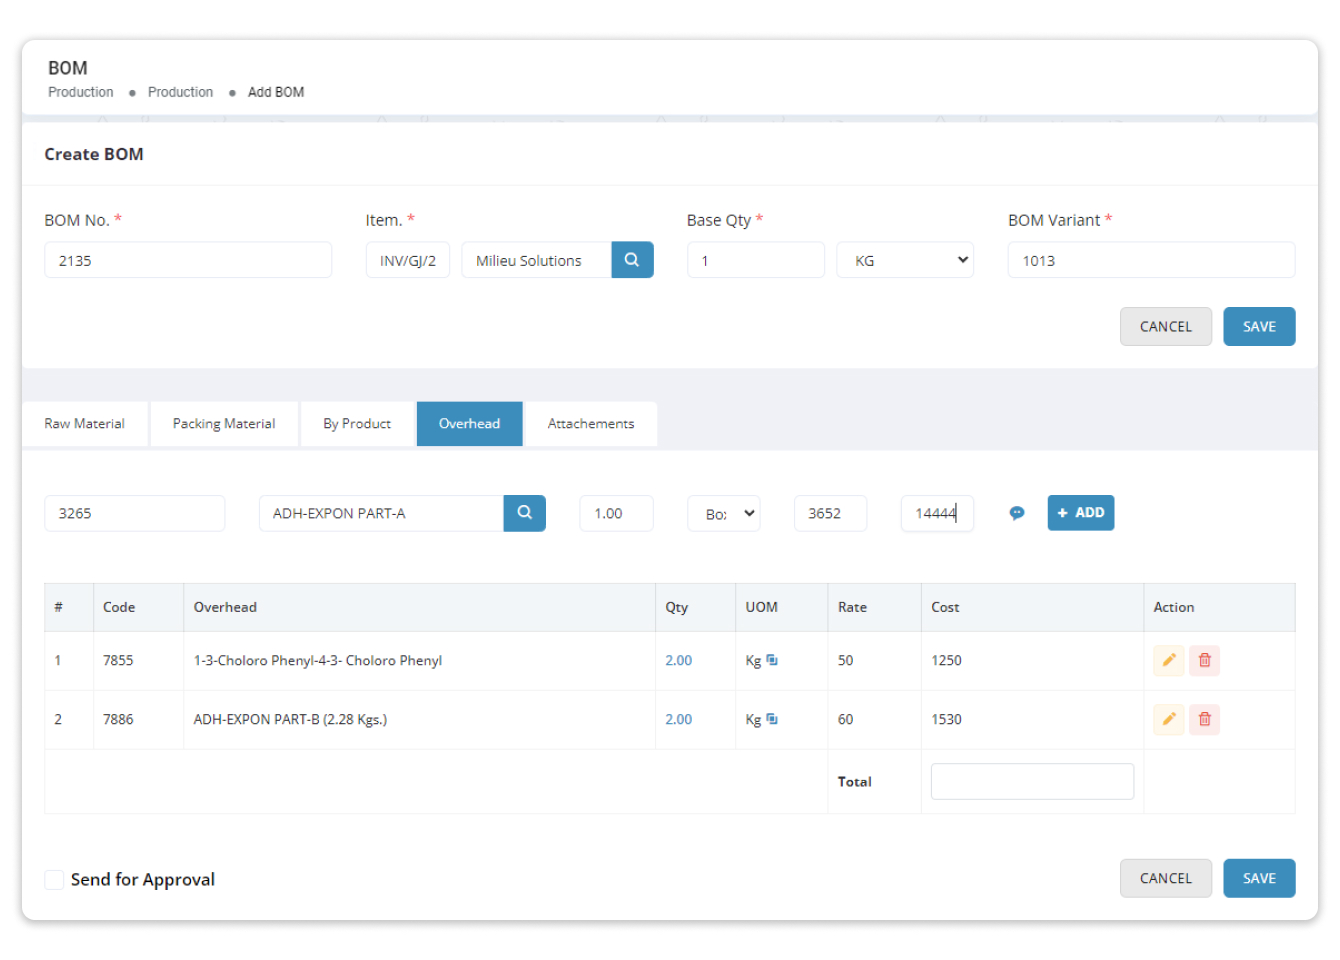This screenshot has height=960, width=1340.
Task: Click the item search magnifier icon
Action: coord(632,260)
